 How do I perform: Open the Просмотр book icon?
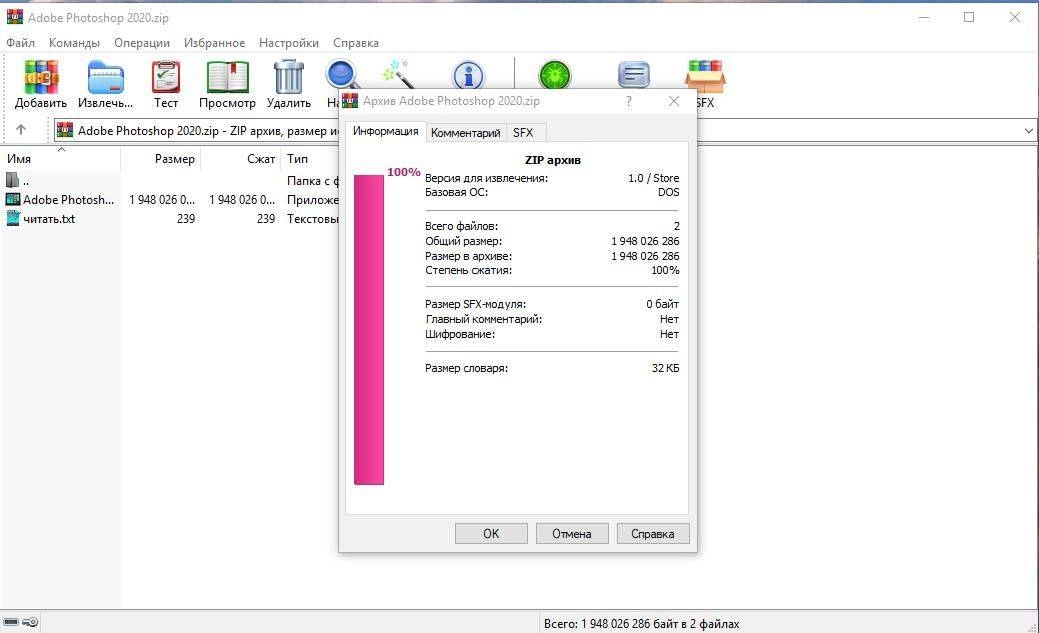pyautogui.click(x=227, y=77)
